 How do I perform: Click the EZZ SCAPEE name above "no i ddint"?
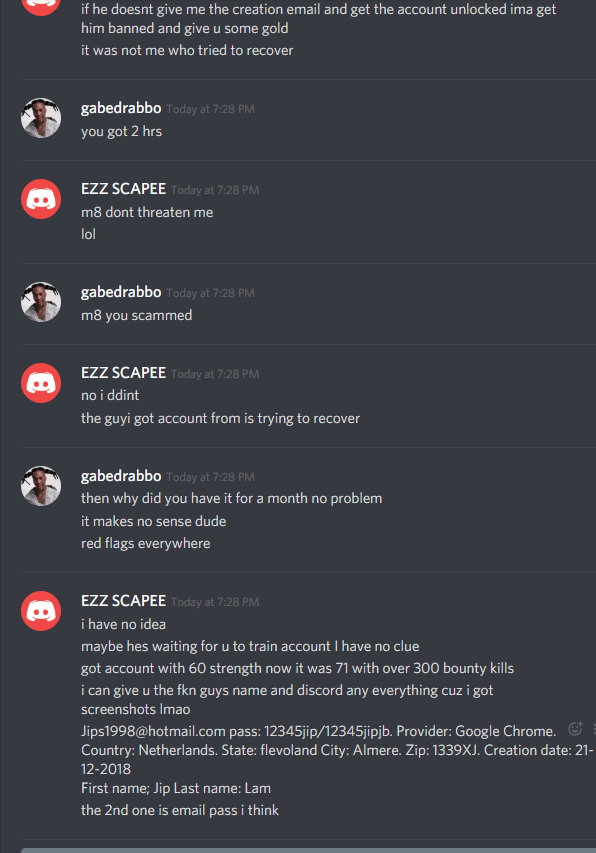[123, 373]
